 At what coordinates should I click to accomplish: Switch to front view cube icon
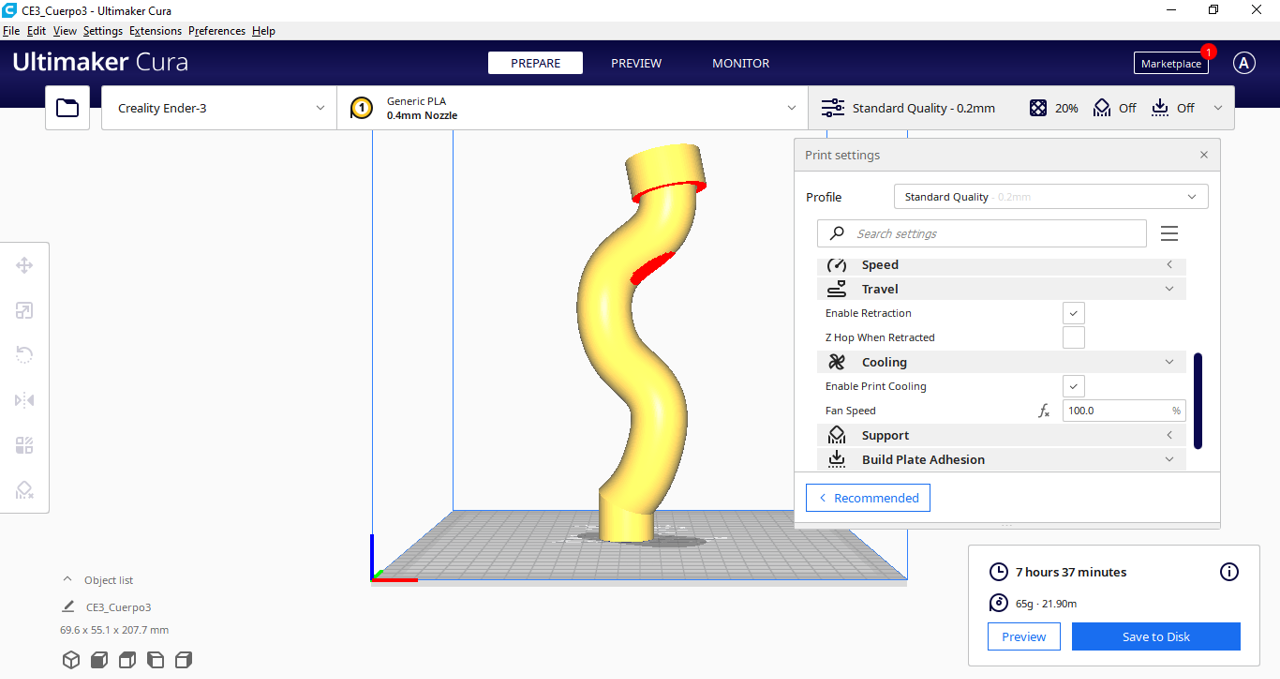pyautogui.click(x=99, y=660)
